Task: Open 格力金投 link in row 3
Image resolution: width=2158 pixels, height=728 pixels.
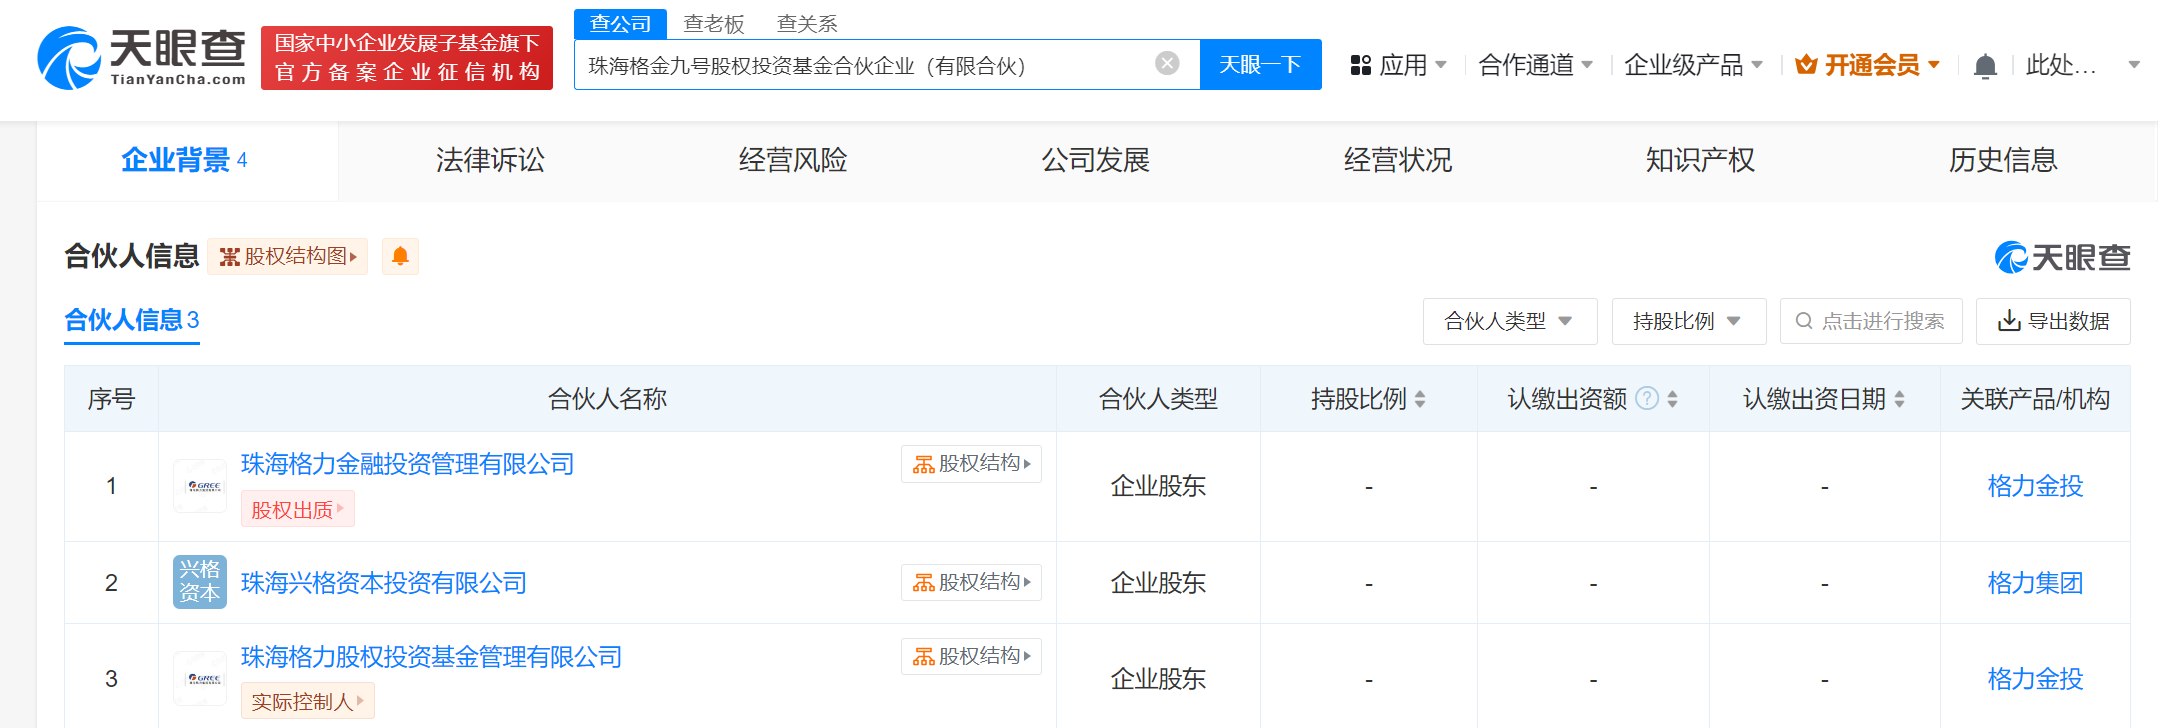Action: [2035, 679]
